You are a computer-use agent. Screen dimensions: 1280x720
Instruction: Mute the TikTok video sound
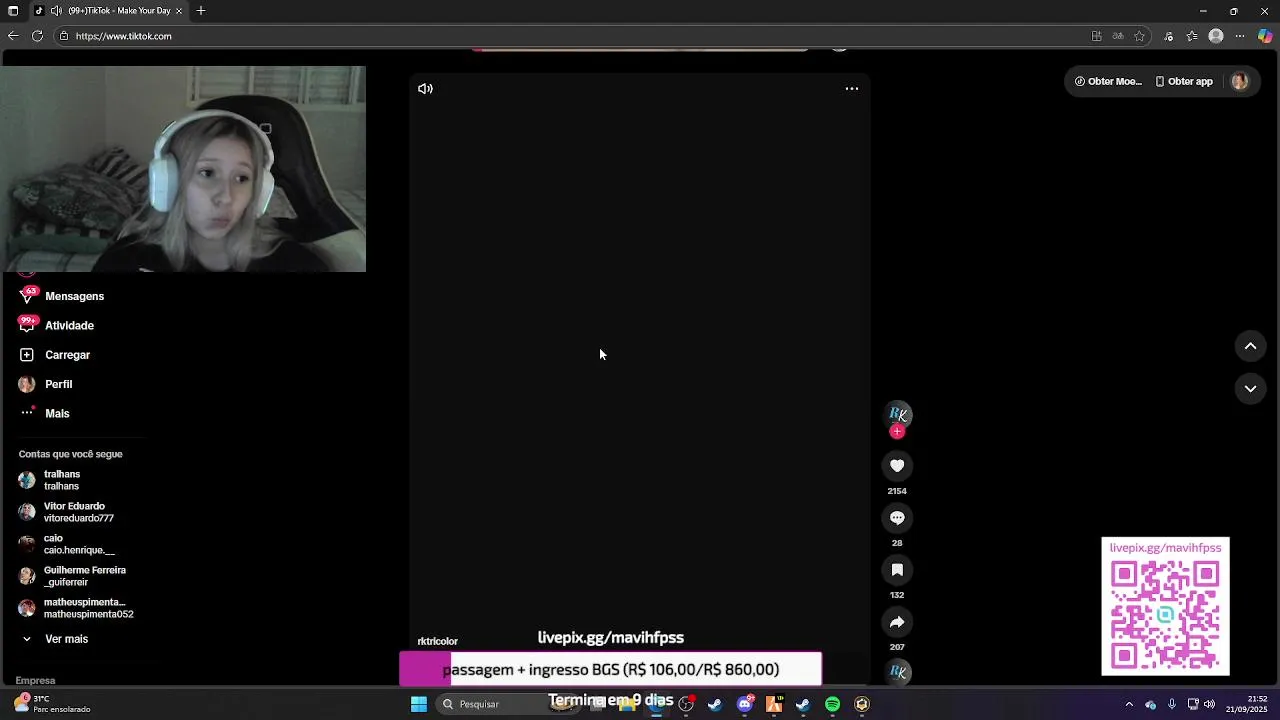coord(425,89)
